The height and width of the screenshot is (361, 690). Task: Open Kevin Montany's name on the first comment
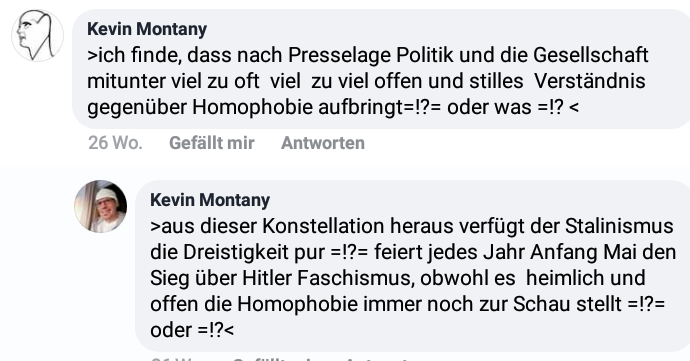[147, 29]
